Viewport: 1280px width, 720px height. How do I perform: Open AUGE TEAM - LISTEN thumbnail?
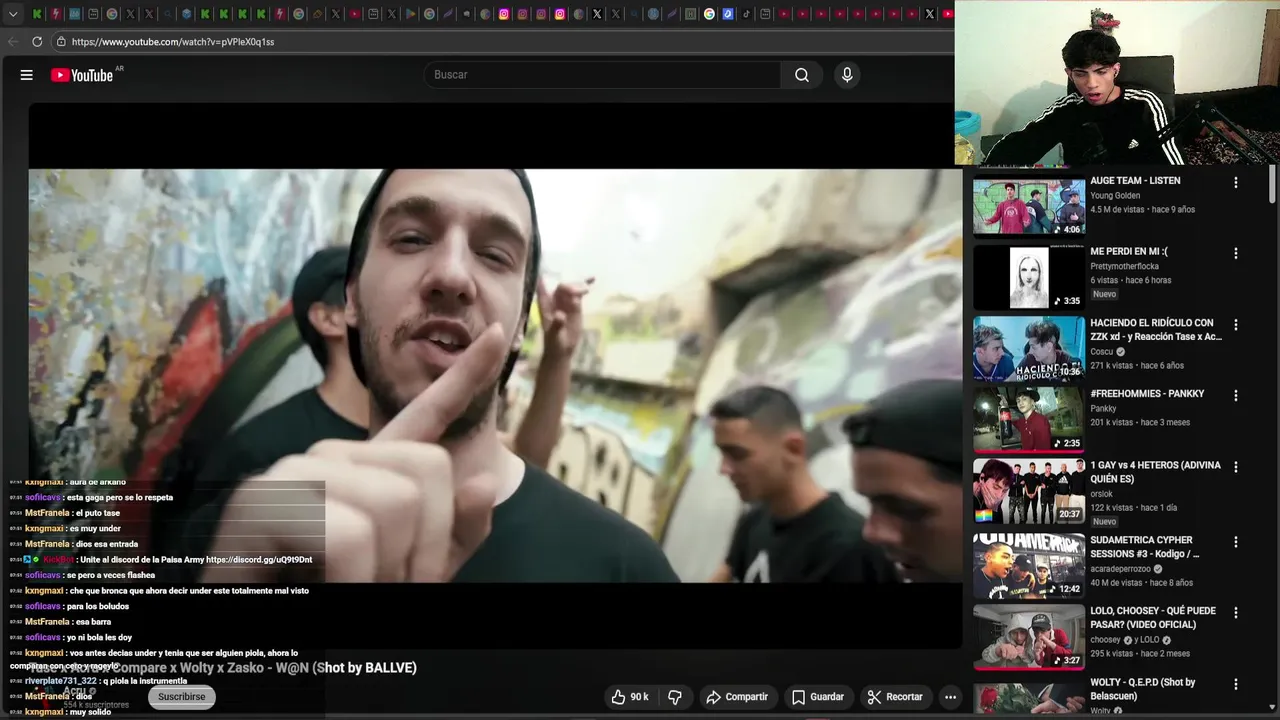[x=1029, y=208]
